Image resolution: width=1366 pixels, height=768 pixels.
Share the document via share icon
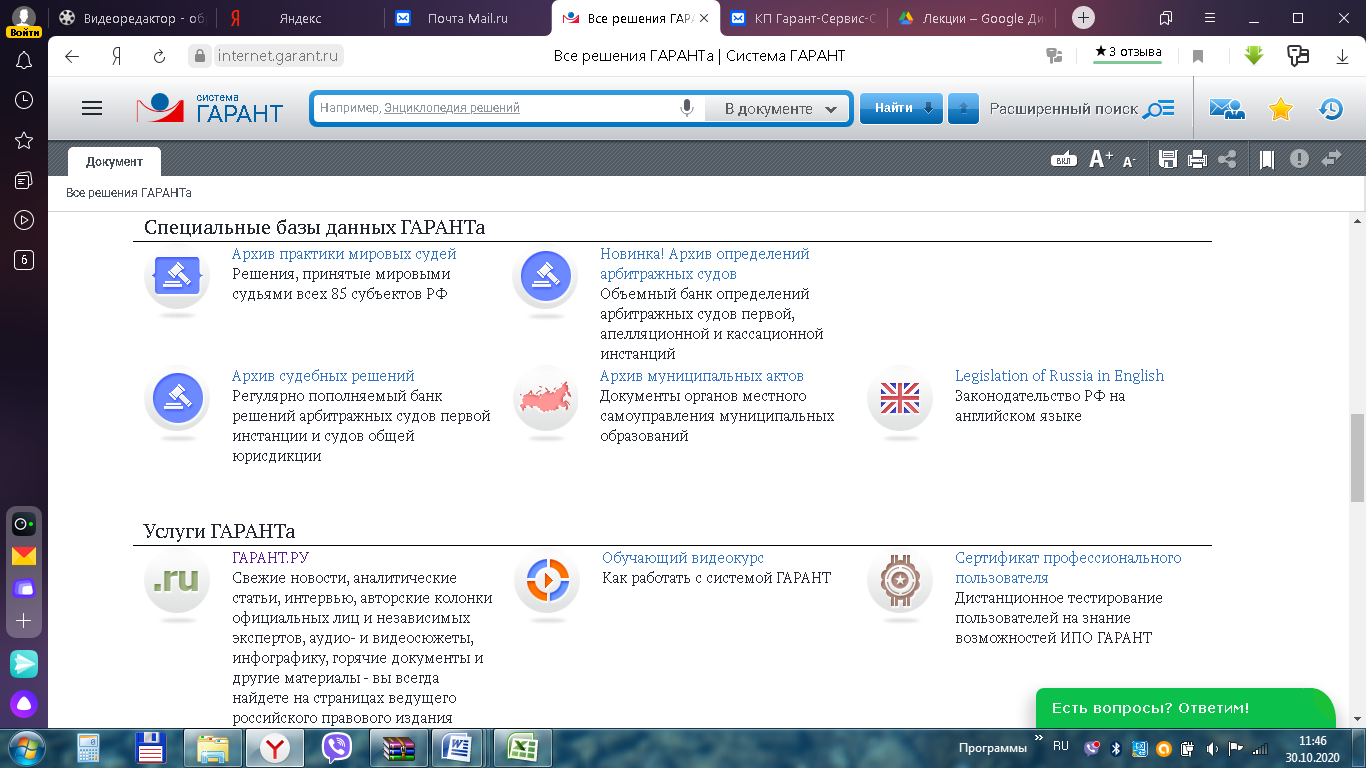tap(1227, 159)
